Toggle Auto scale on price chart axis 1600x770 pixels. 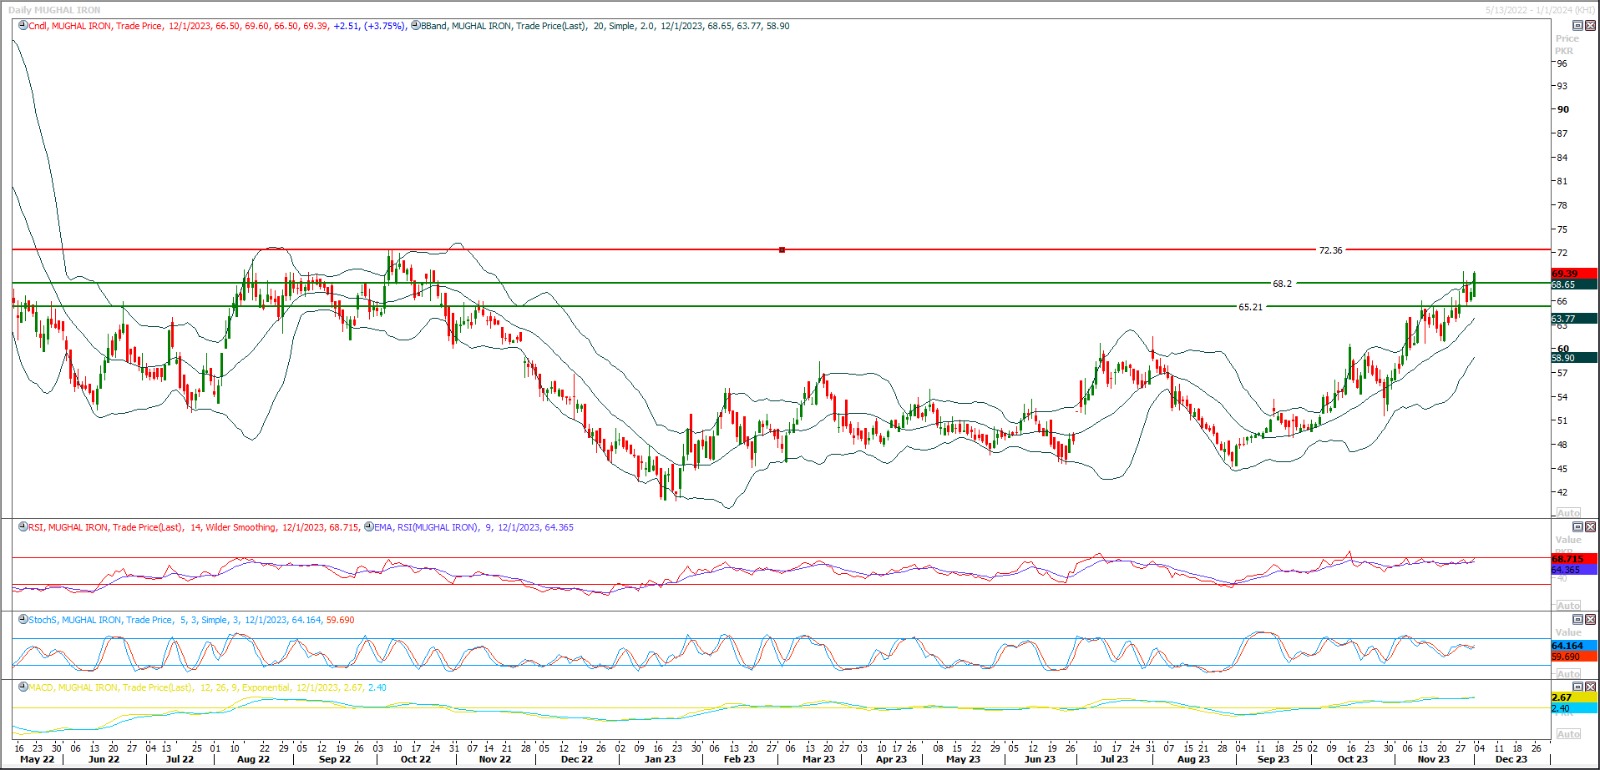(x=1568, y=512)
